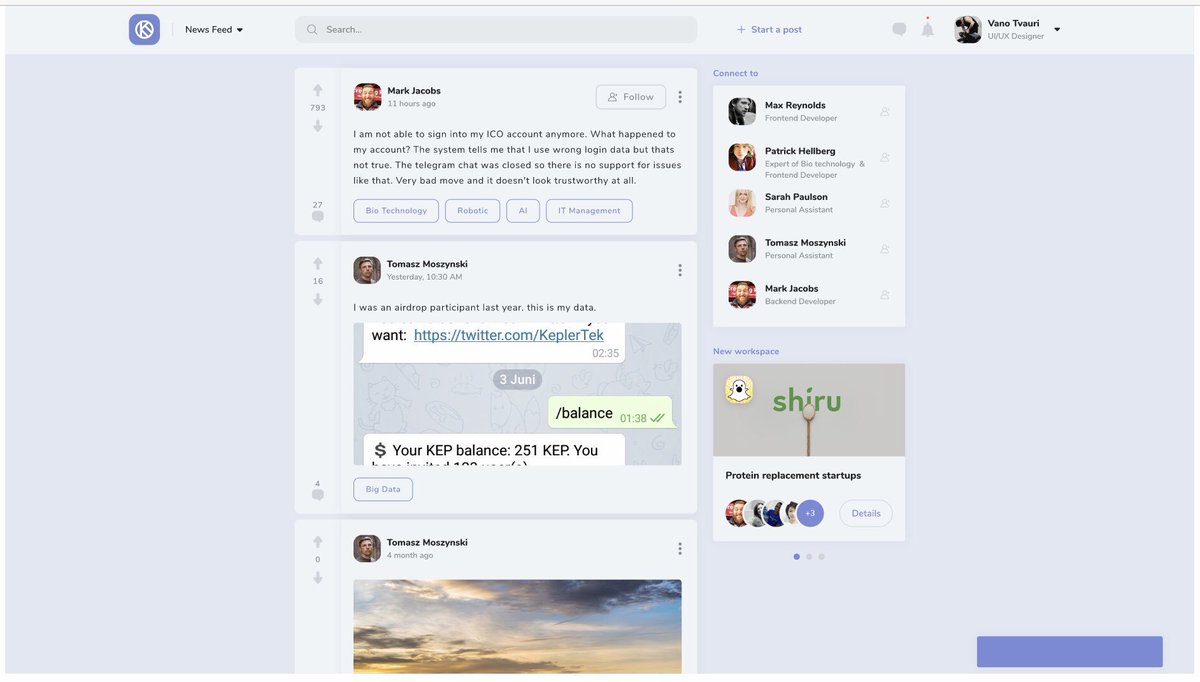Click the twitter.com/KeplerTek link

509,335
